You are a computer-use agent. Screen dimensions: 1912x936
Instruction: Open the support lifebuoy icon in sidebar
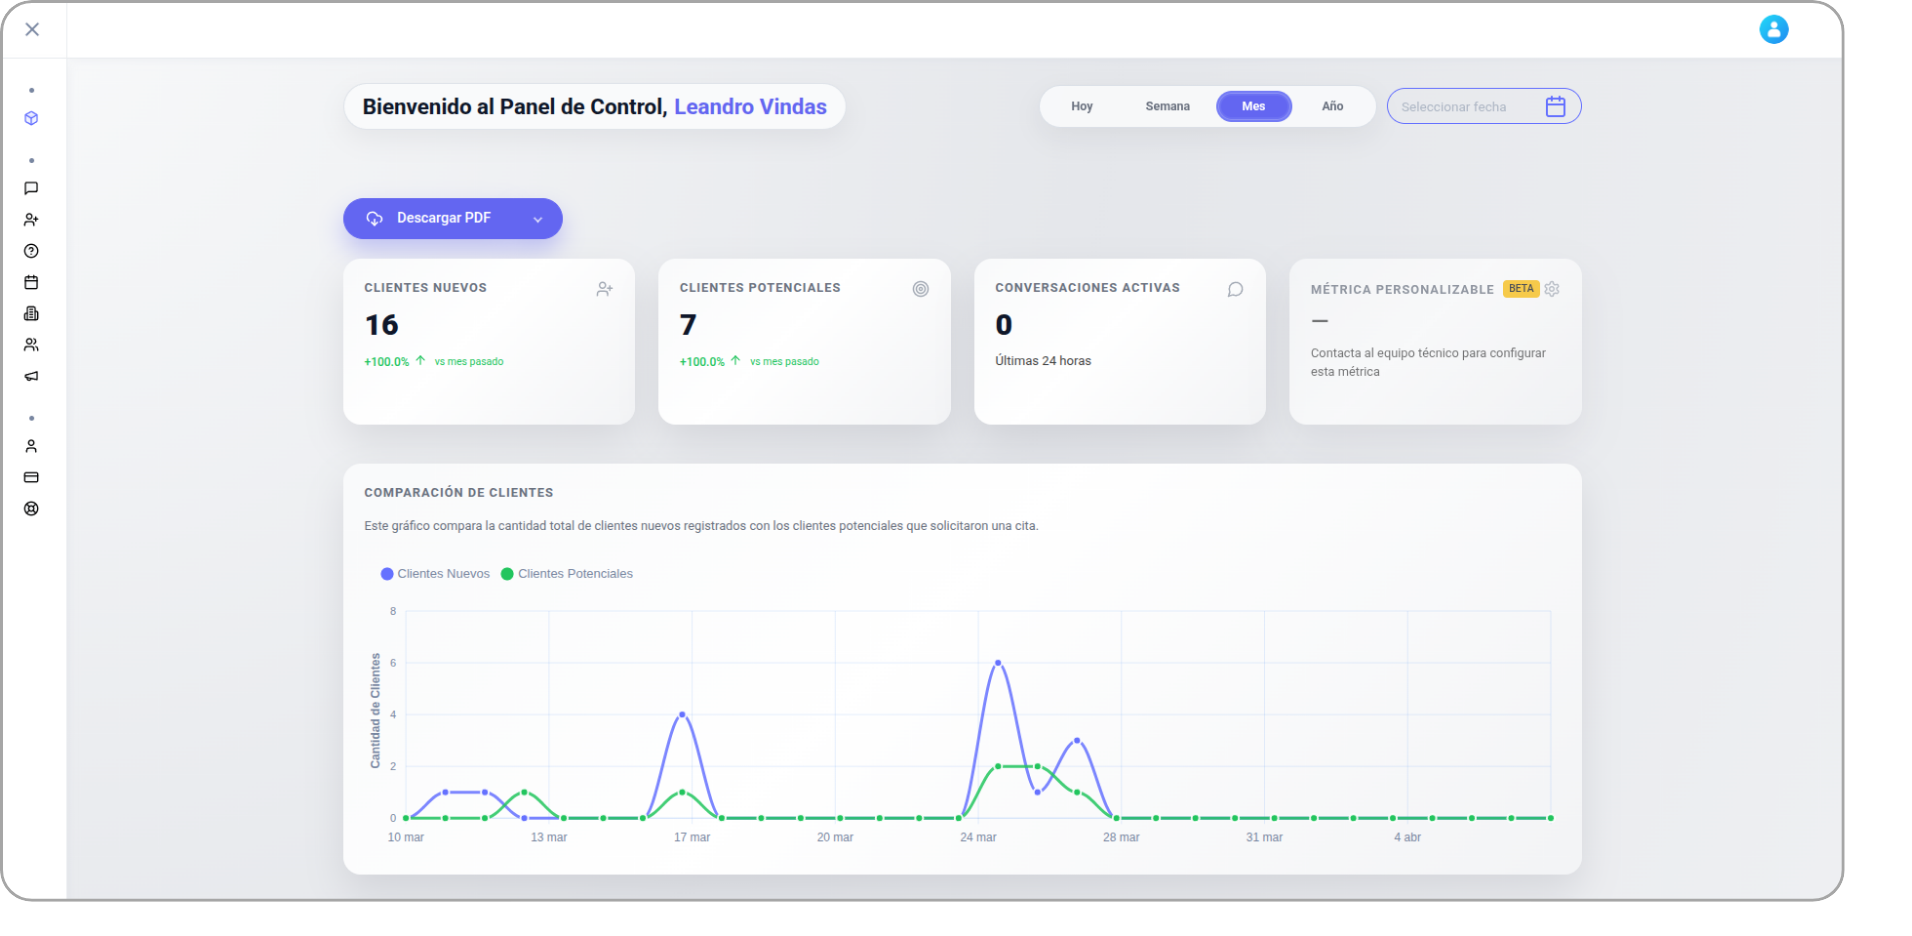coord(32,508)
